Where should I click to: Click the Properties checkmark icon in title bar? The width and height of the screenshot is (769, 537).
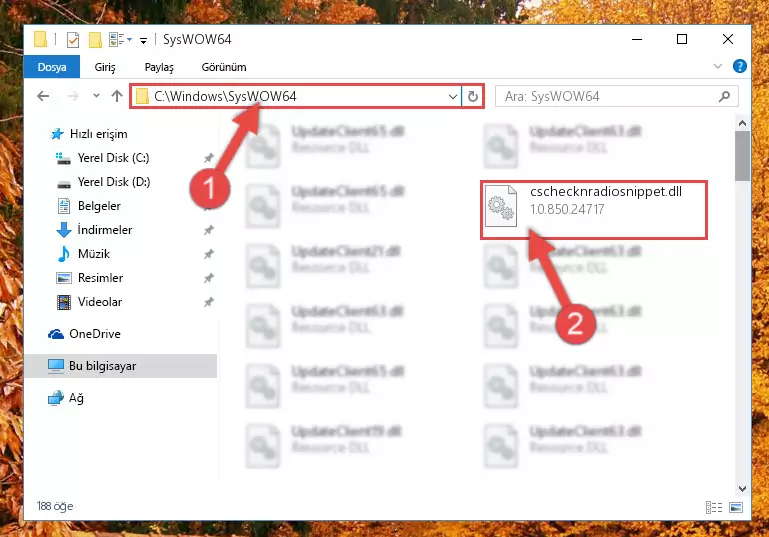pos(73,40)
